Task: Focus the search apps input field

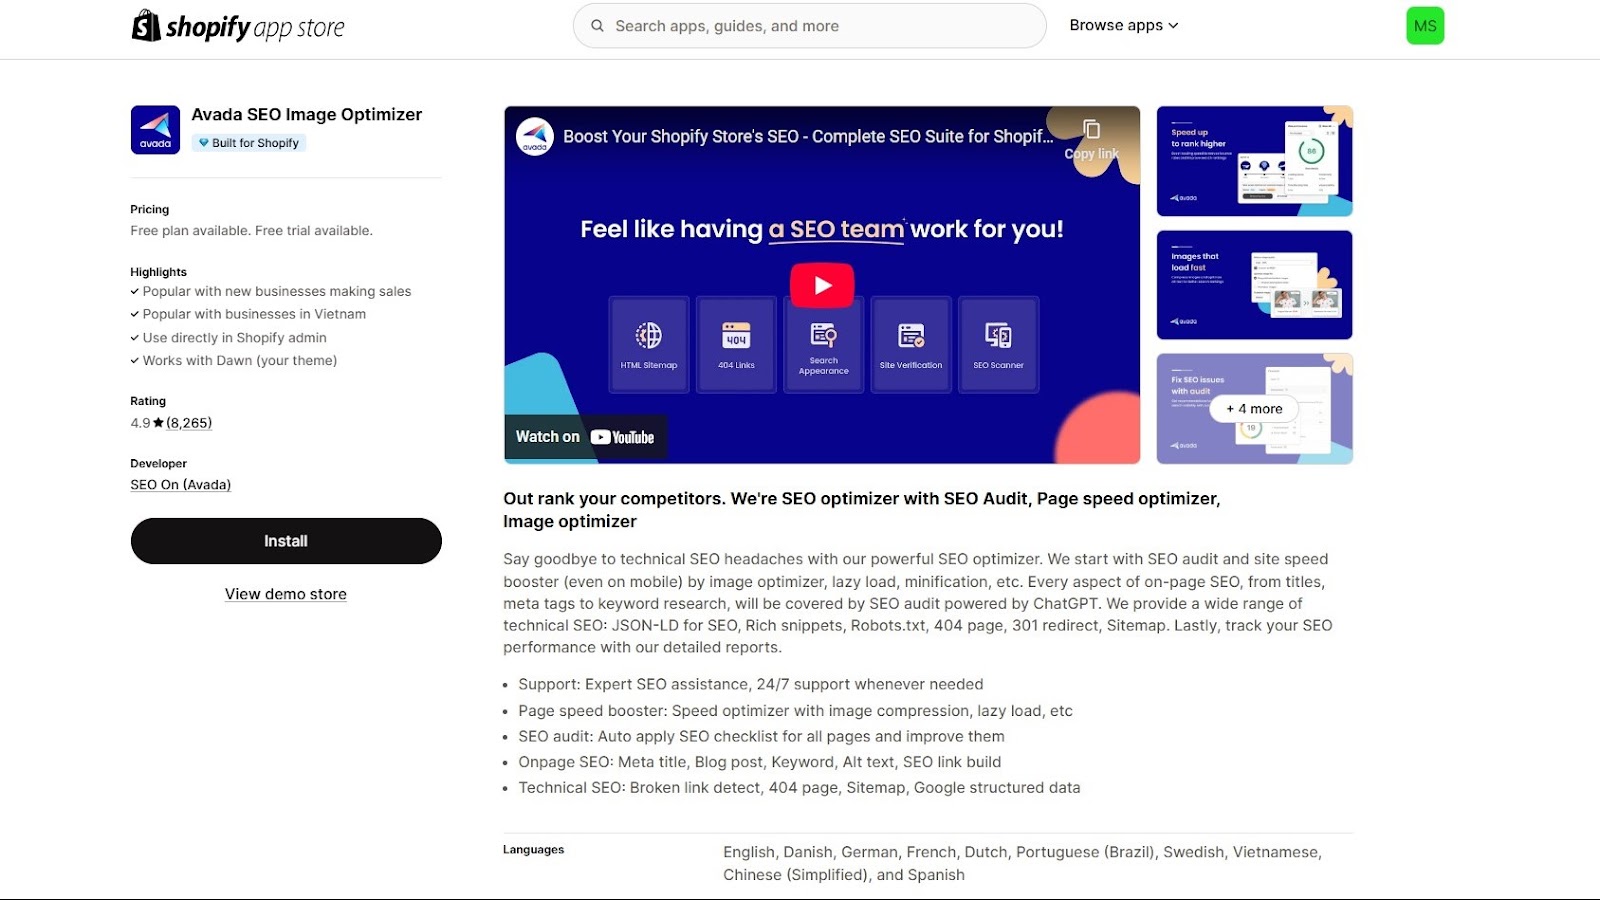Action: click(809, 26)
